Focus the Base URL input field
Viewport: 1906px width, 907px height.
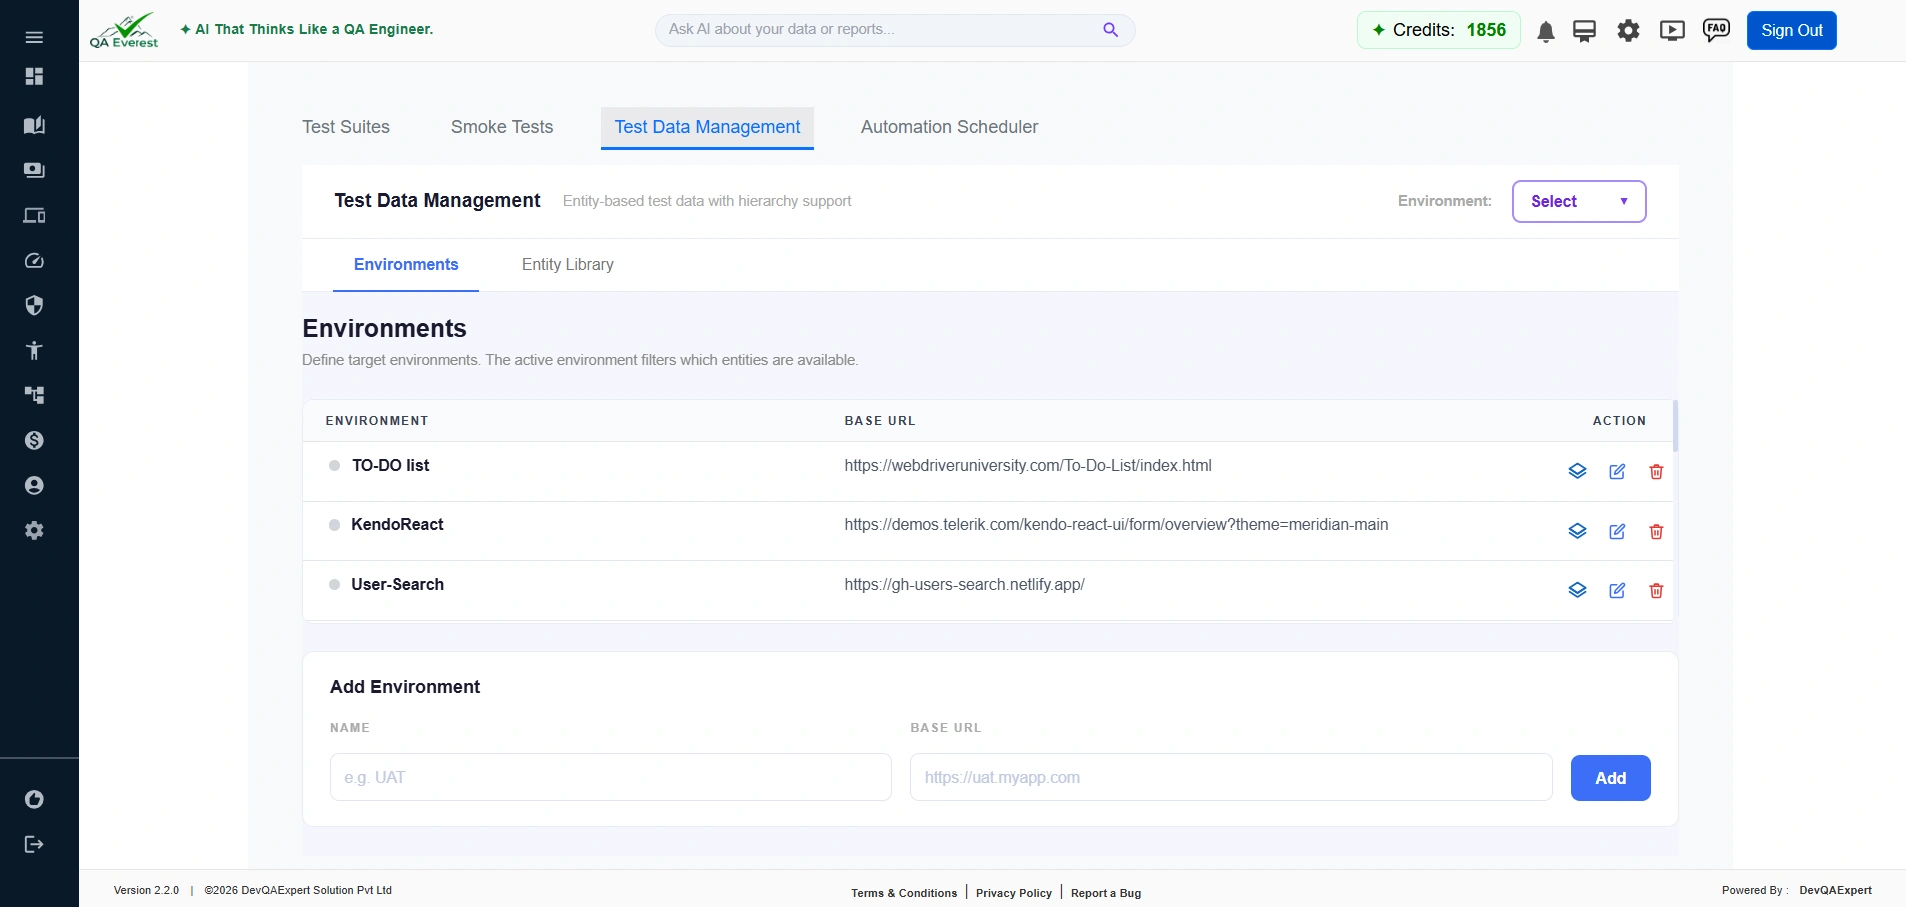(1231, 777)
